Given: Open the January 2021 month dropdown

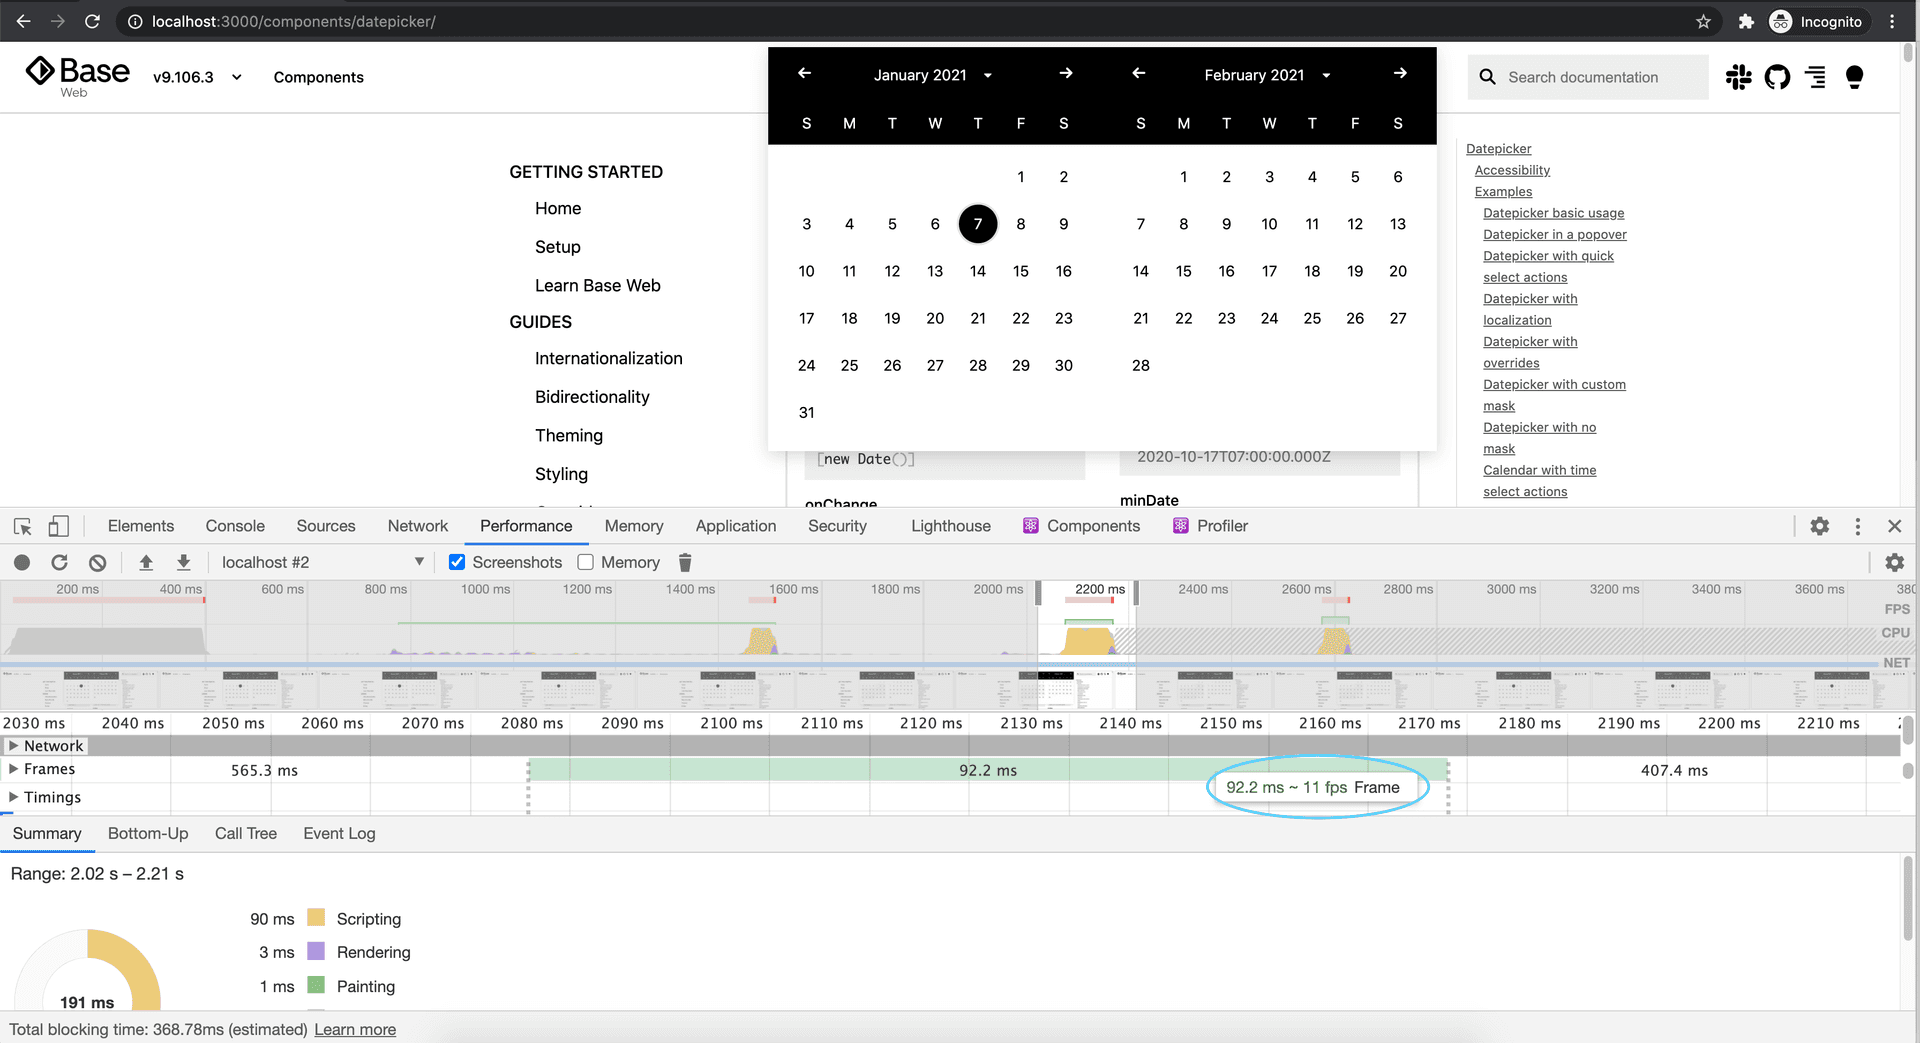Looking at the screenshot, I should point(932,75).
